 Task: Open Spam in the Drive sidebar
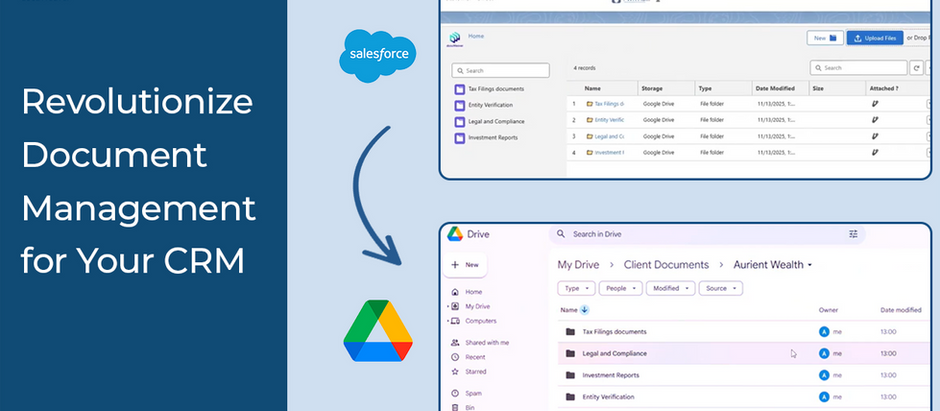click(x=466, y=394)
